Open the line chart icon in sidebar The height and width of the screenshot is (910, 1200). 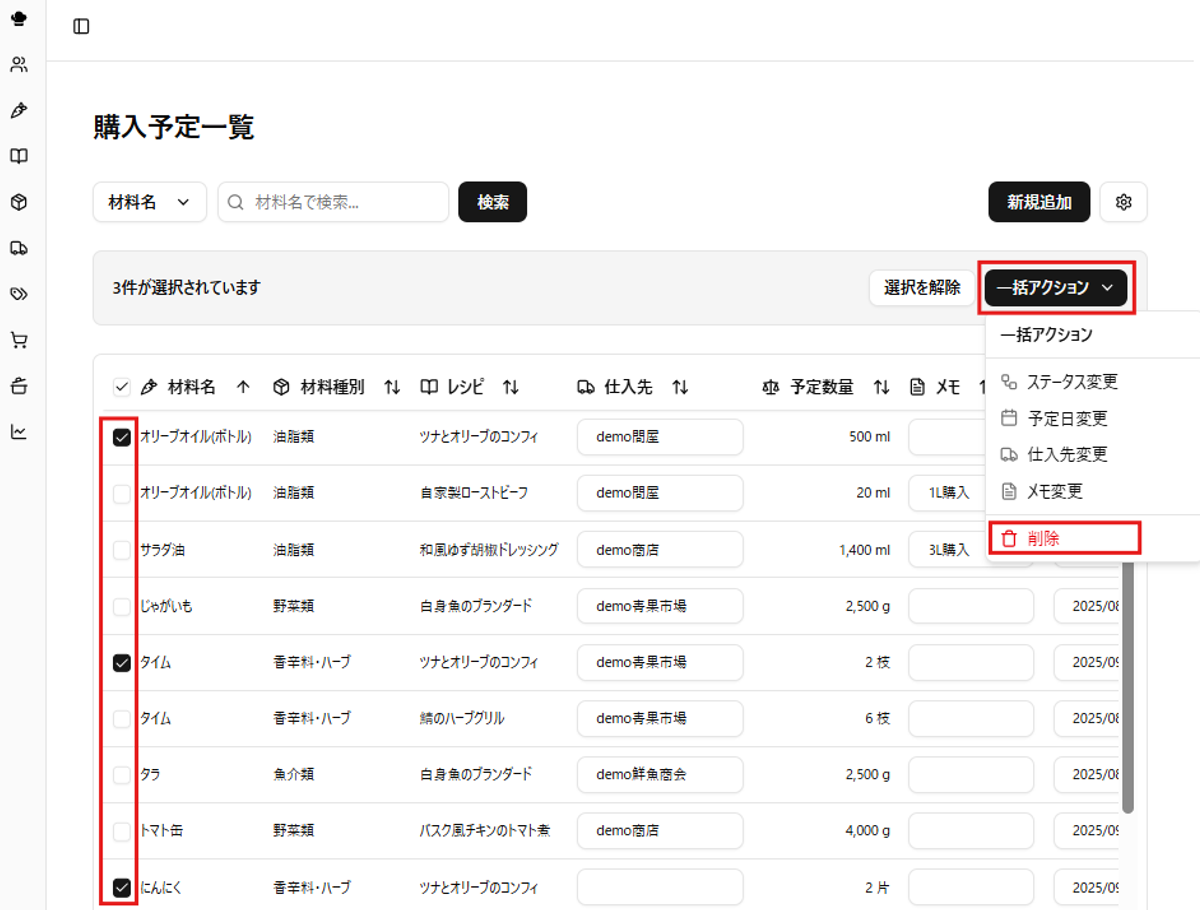coord(19,432)
